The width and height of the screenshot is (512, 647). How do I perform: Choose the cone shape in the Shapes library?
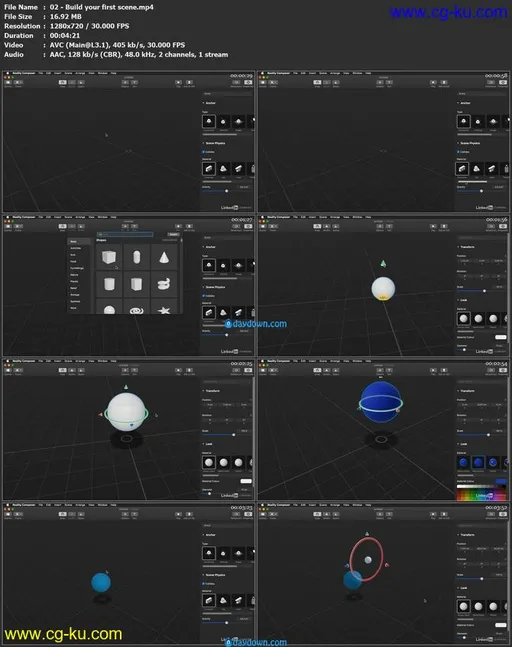[164, 257]
